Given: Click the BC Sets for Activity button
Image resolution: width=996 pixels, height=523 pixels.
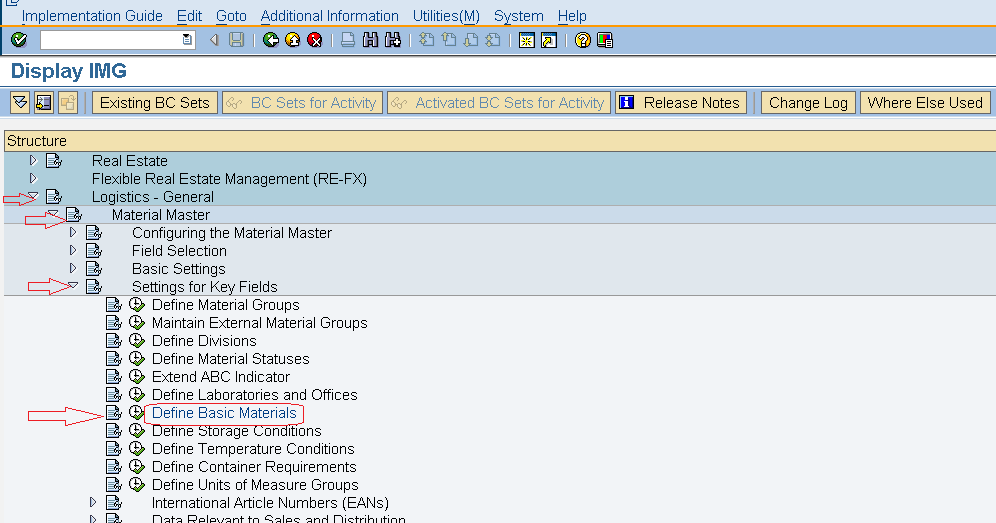Looking at the screenshot, I should click(302, 102).
